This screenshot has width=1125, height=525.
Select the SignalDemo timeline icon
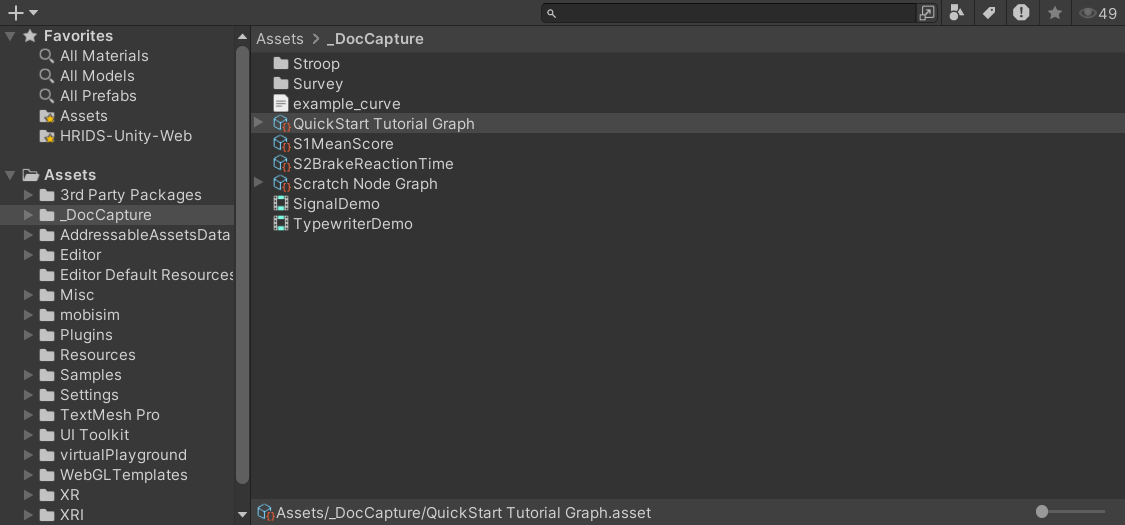pos(281,204)
